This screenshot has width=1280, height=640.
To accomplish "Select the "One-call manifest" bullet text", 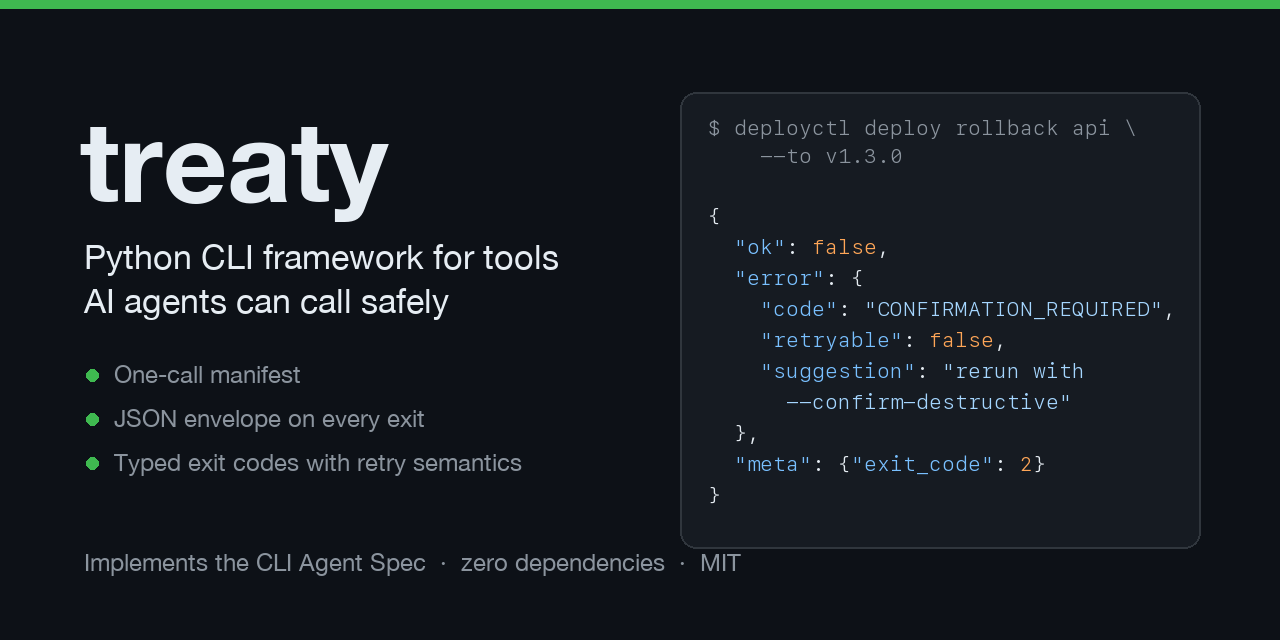I will point(207,375).
